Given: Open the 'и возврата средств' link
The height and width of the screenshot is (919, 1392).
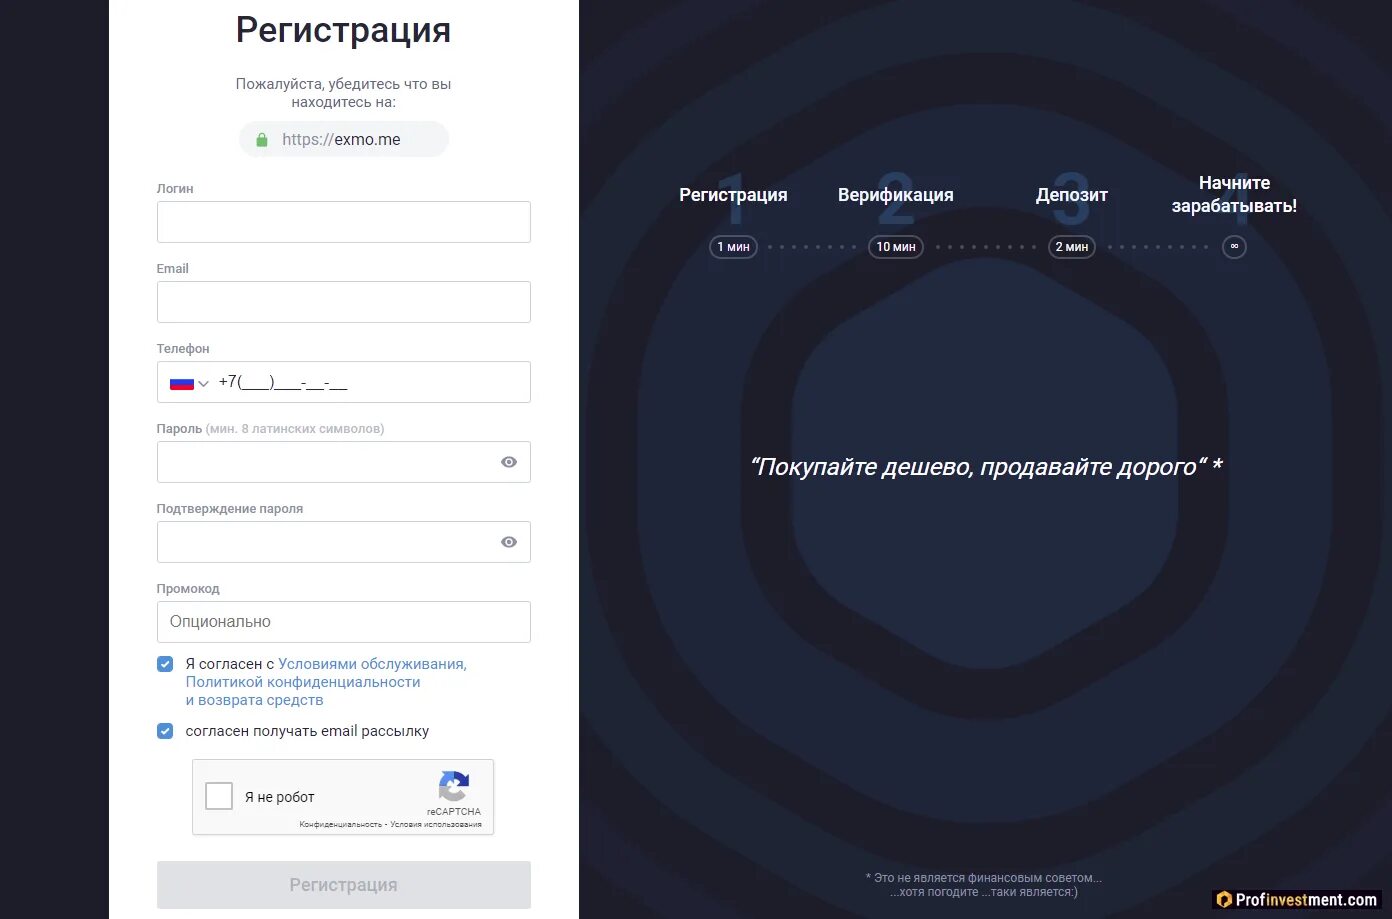Looking at the screenshot, I should point(254,700).
